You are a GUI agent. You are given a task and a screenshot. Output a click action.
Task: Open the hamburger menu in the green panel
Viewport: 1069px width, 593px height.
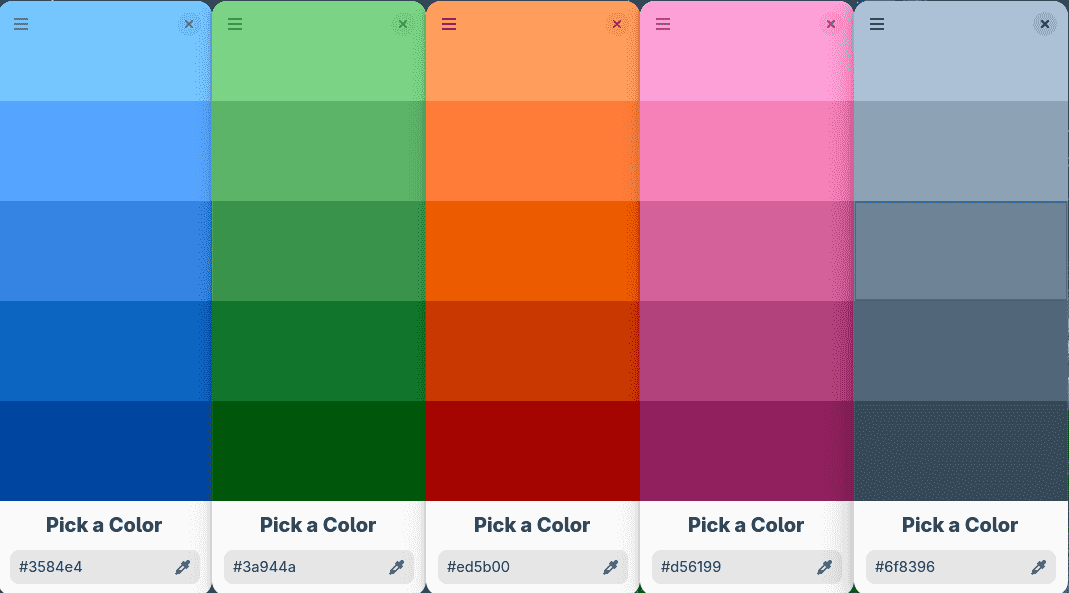point(235,24)
